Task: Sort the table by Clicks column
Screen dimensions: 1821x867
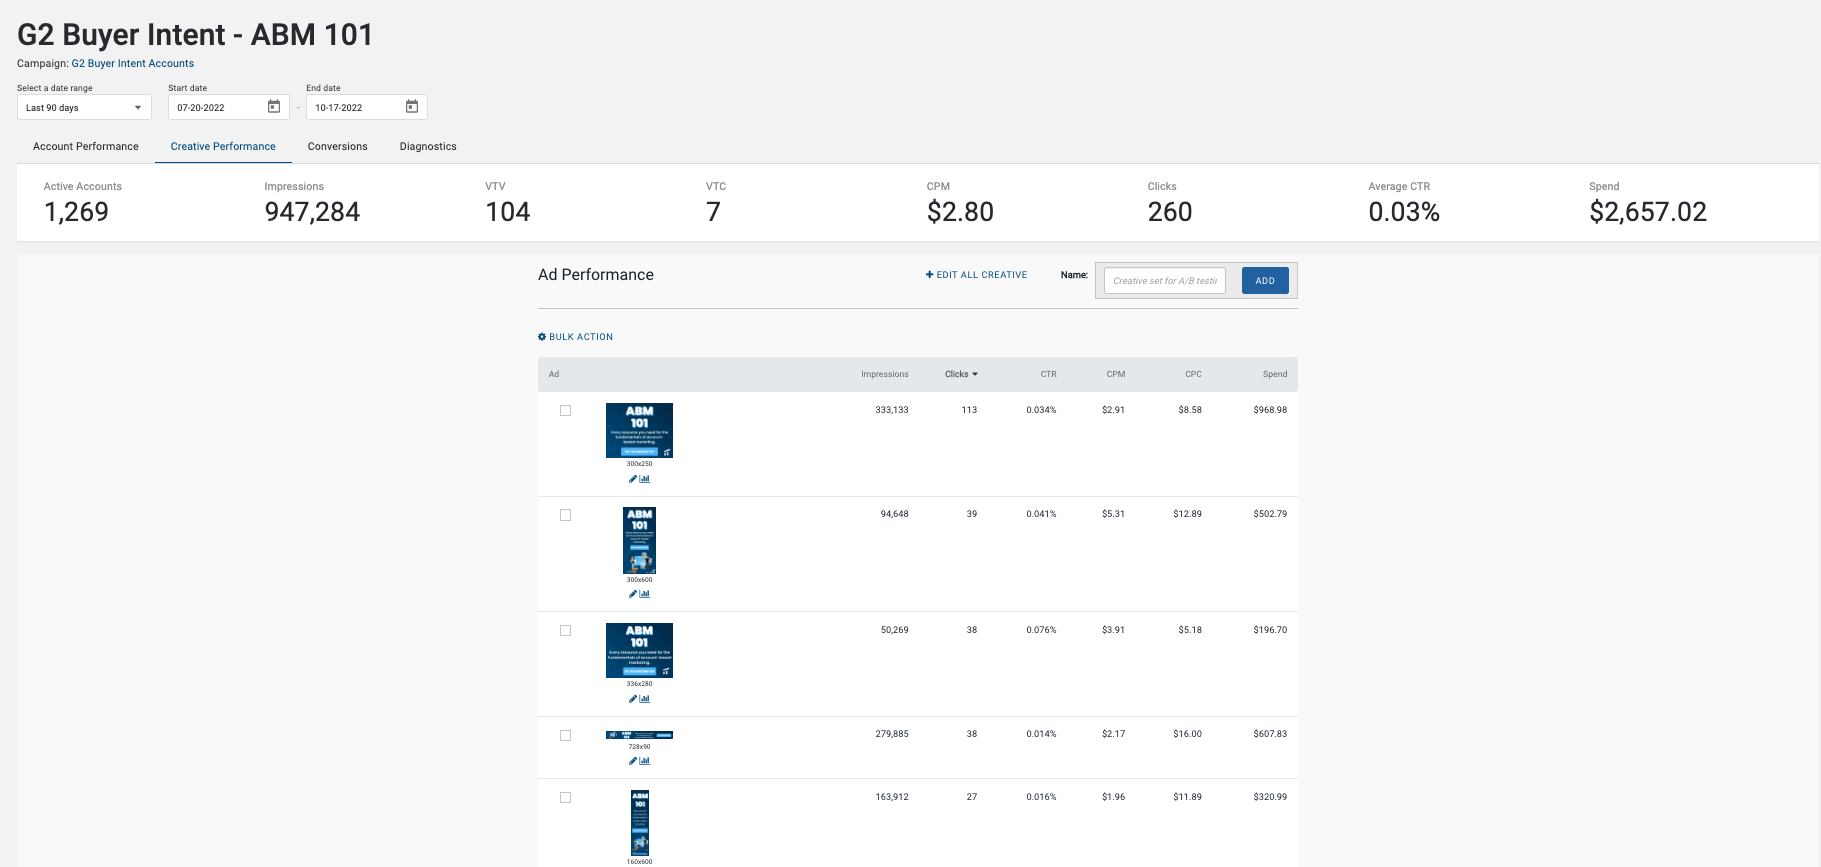Action: click(961, 374)
